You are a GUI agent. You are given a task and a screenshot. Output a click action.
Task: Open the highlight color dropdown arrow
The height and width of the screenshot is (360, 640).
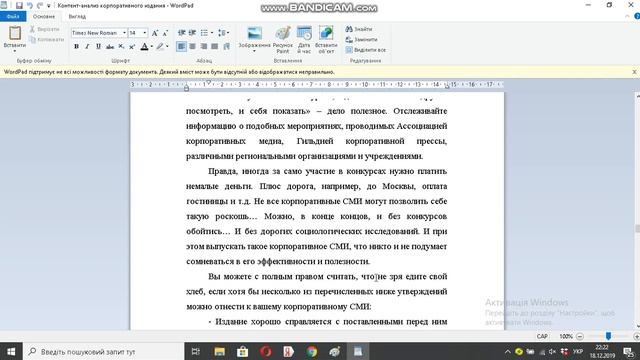tap(167, 47)
